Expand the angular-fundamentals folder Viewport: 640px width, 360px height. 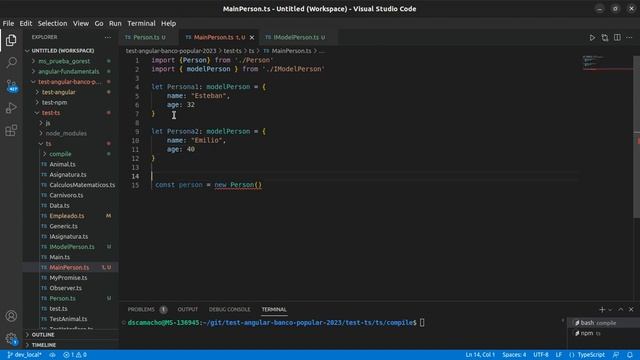pyautogui.click(x=69, y=71)
